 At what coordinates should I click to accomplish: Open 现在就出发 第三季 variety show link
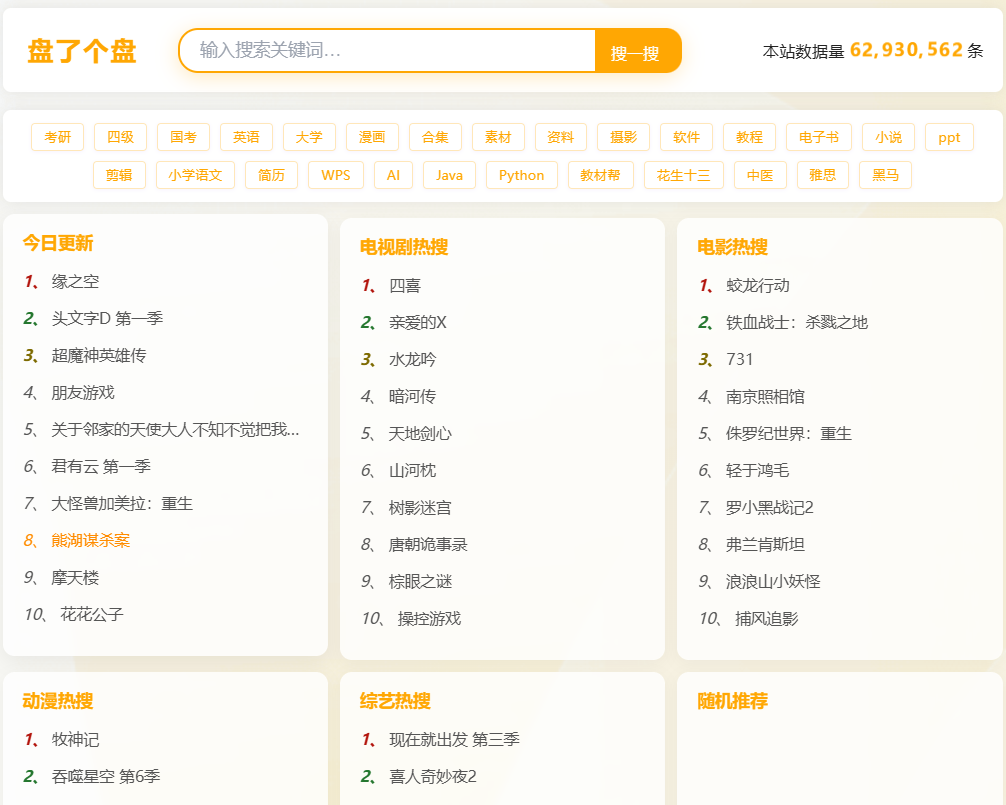tap(454, 740)
